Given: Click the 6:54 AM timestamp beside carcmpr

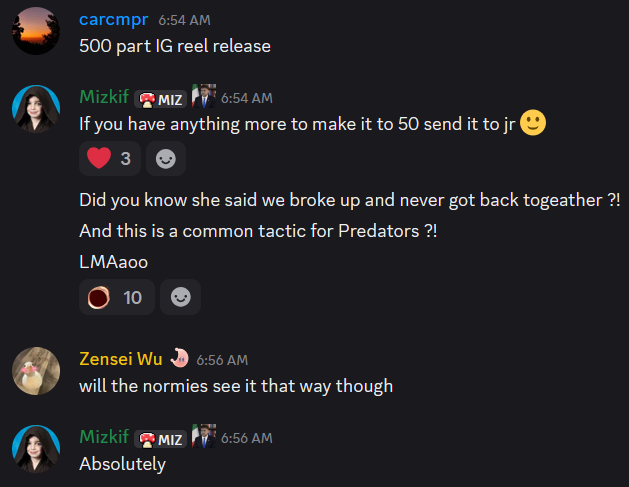Looking at the screenshot, I should (184, 20).
